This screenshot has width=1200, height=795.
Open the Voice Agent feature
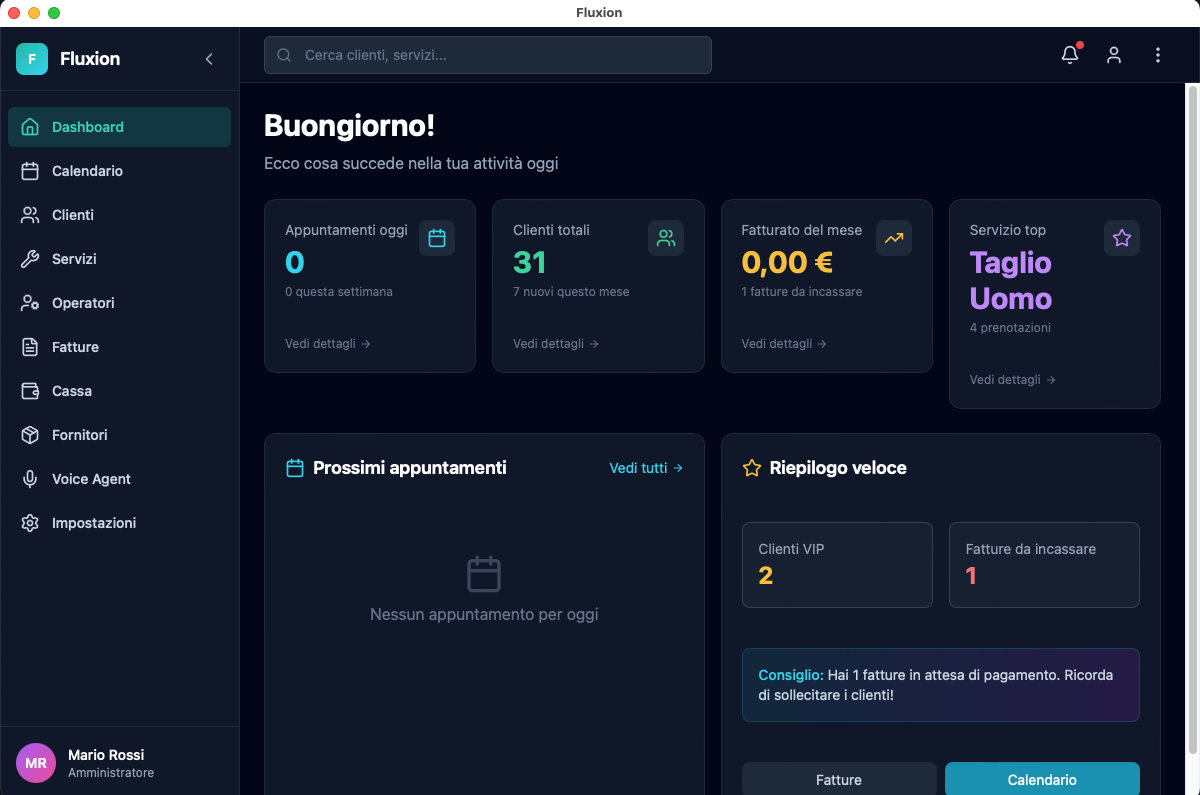coord(91,479)
